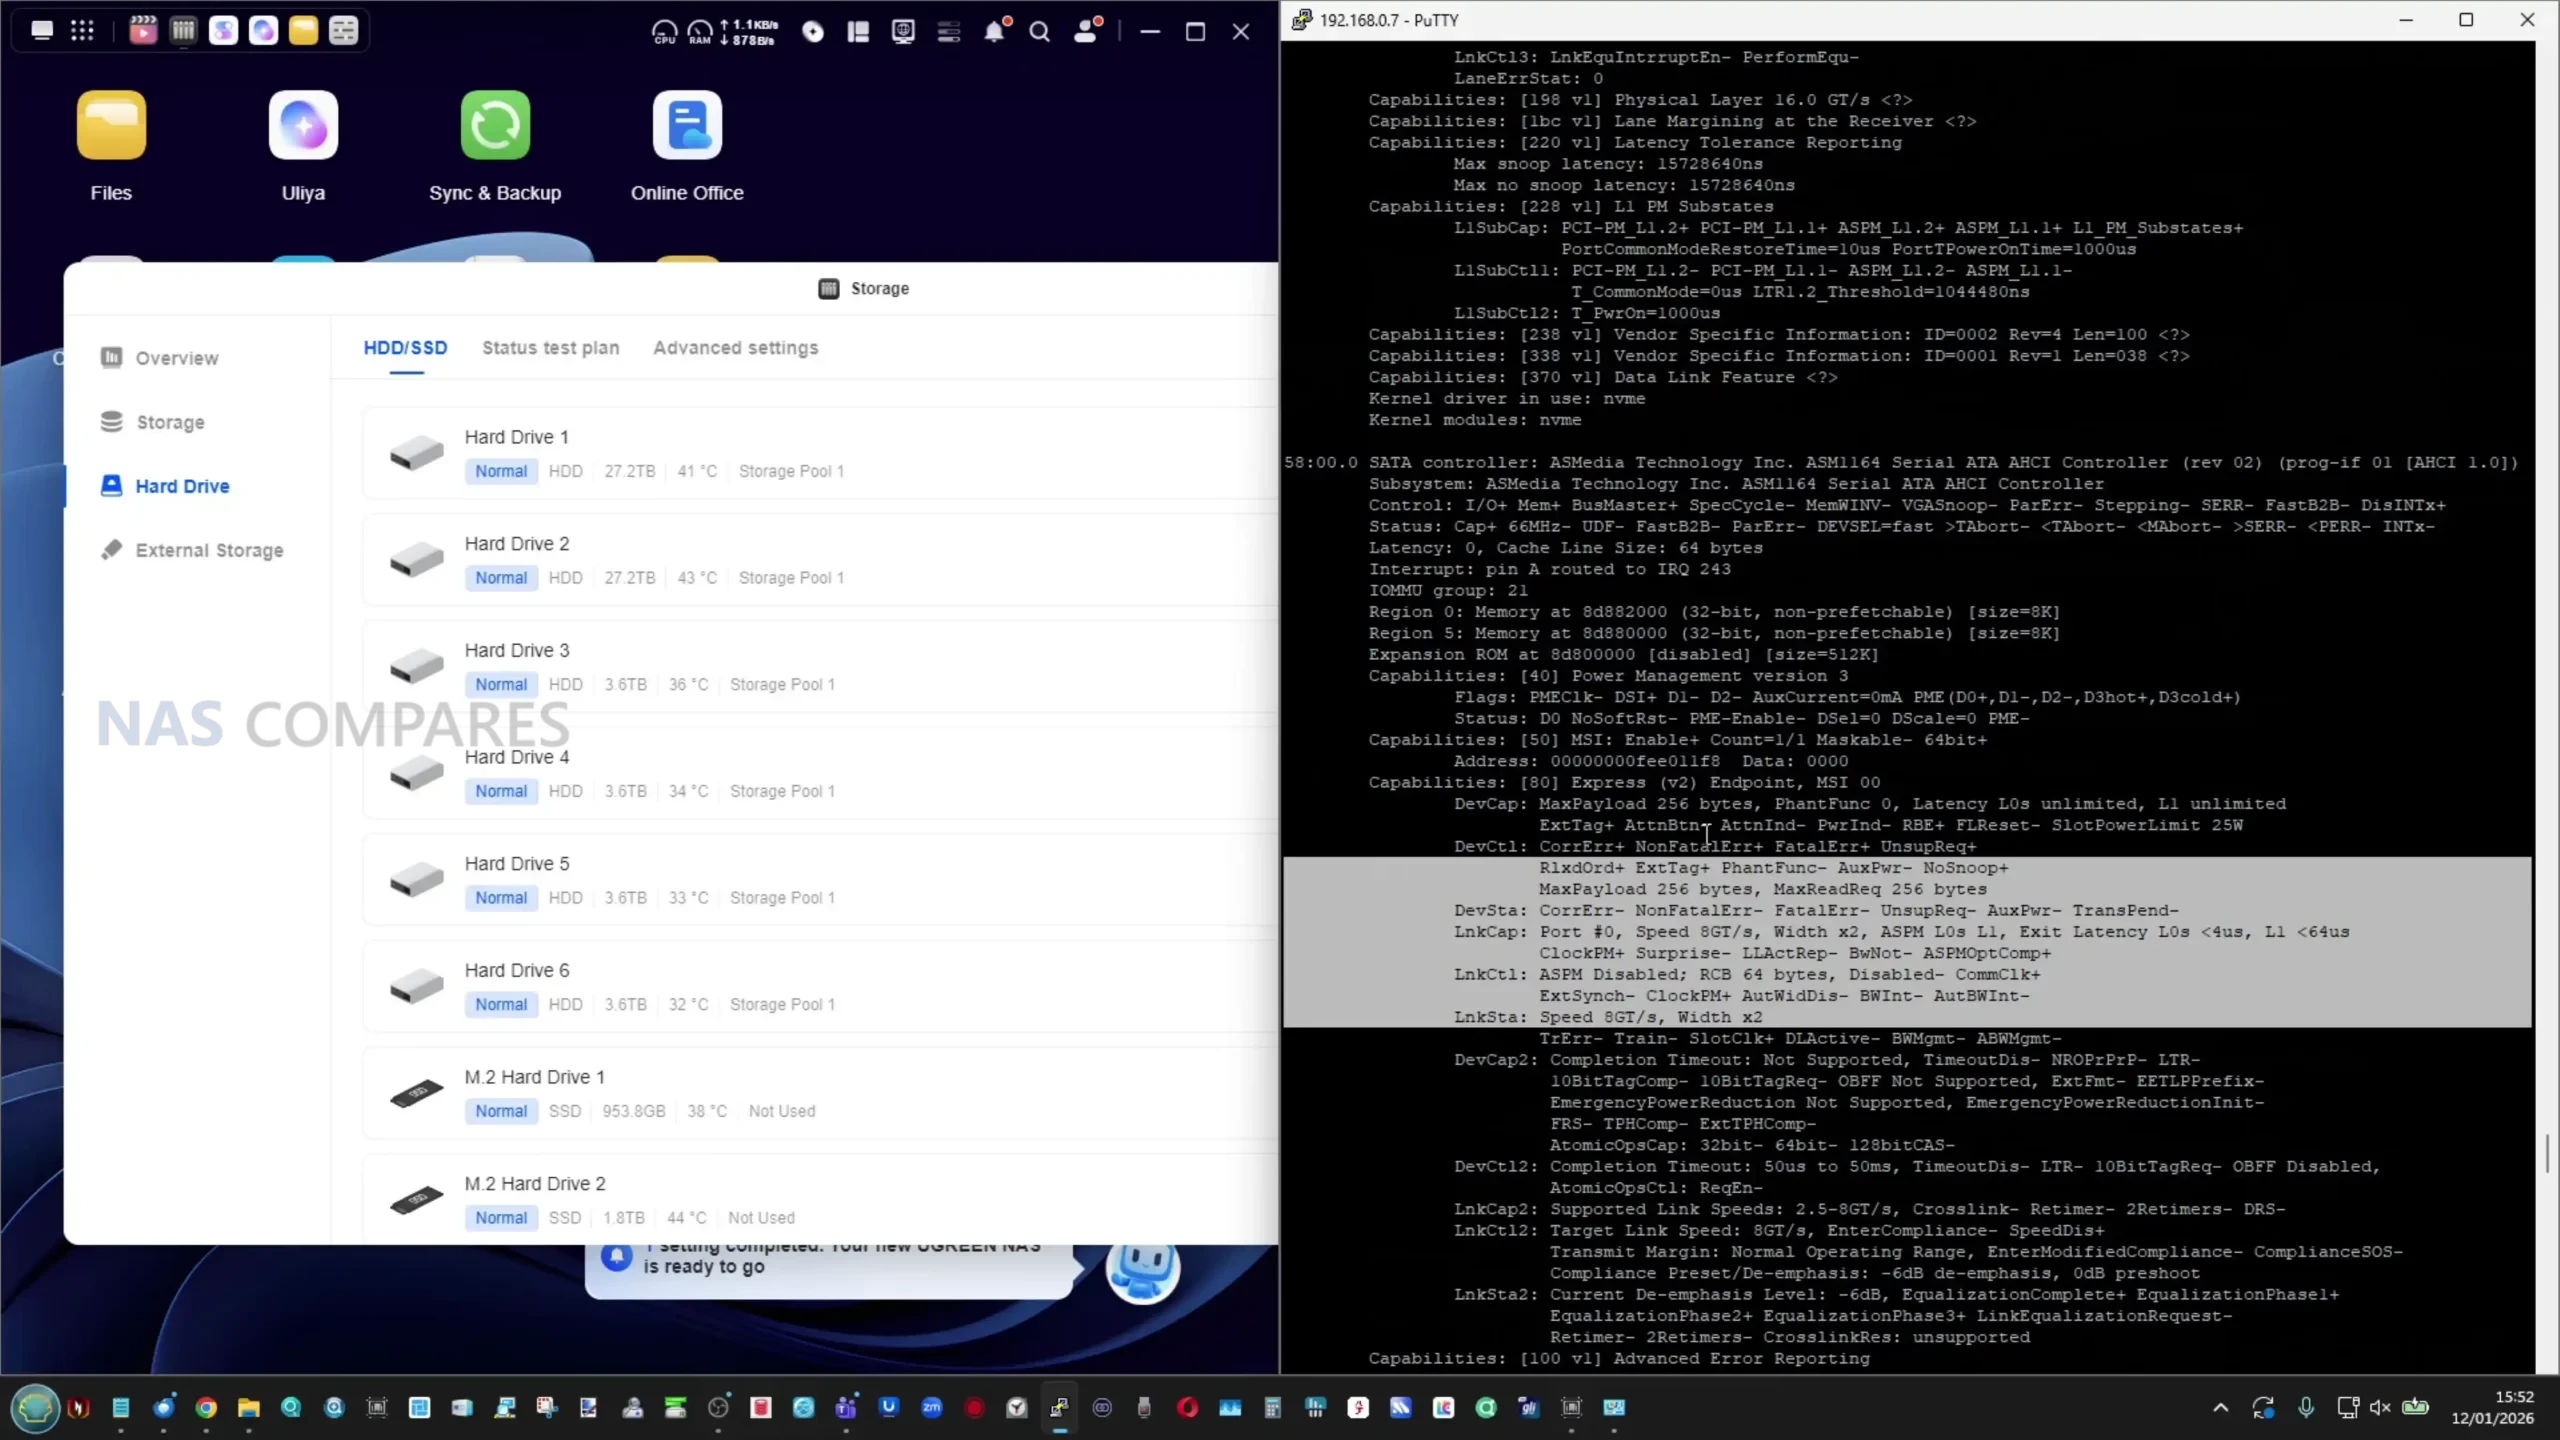Click the Control Panel sliders icon in dock
2560x1440 pixels.
[x=343, y=31]
